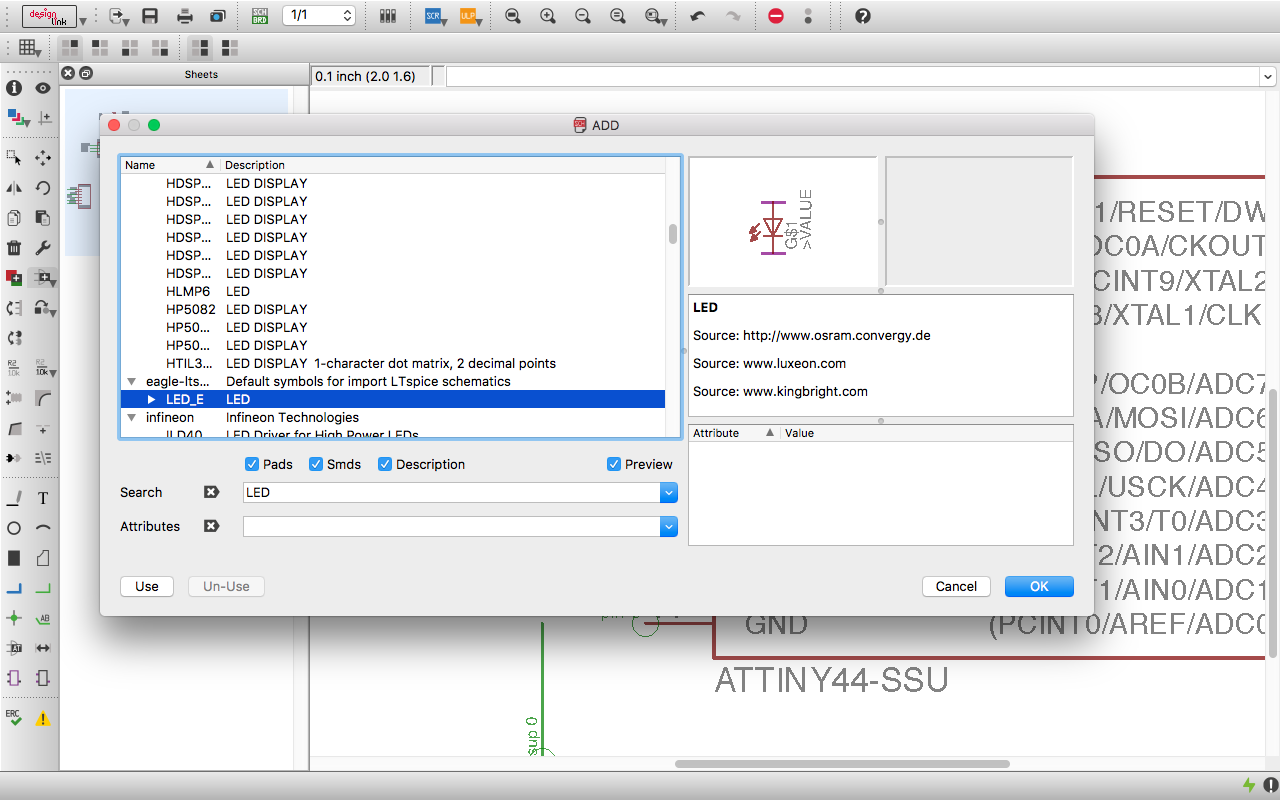Click the Zoom out icon

pos(583,16)
